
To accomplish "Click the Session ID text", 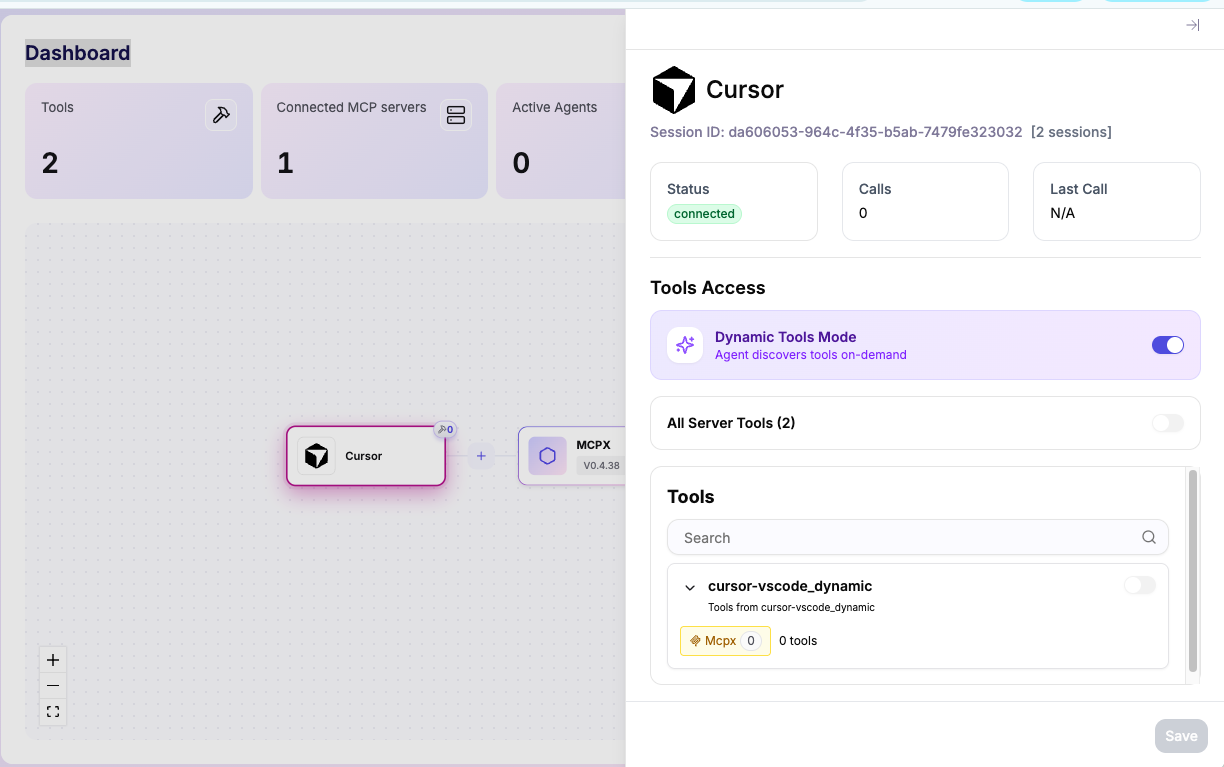I will (x=836, y=132).
